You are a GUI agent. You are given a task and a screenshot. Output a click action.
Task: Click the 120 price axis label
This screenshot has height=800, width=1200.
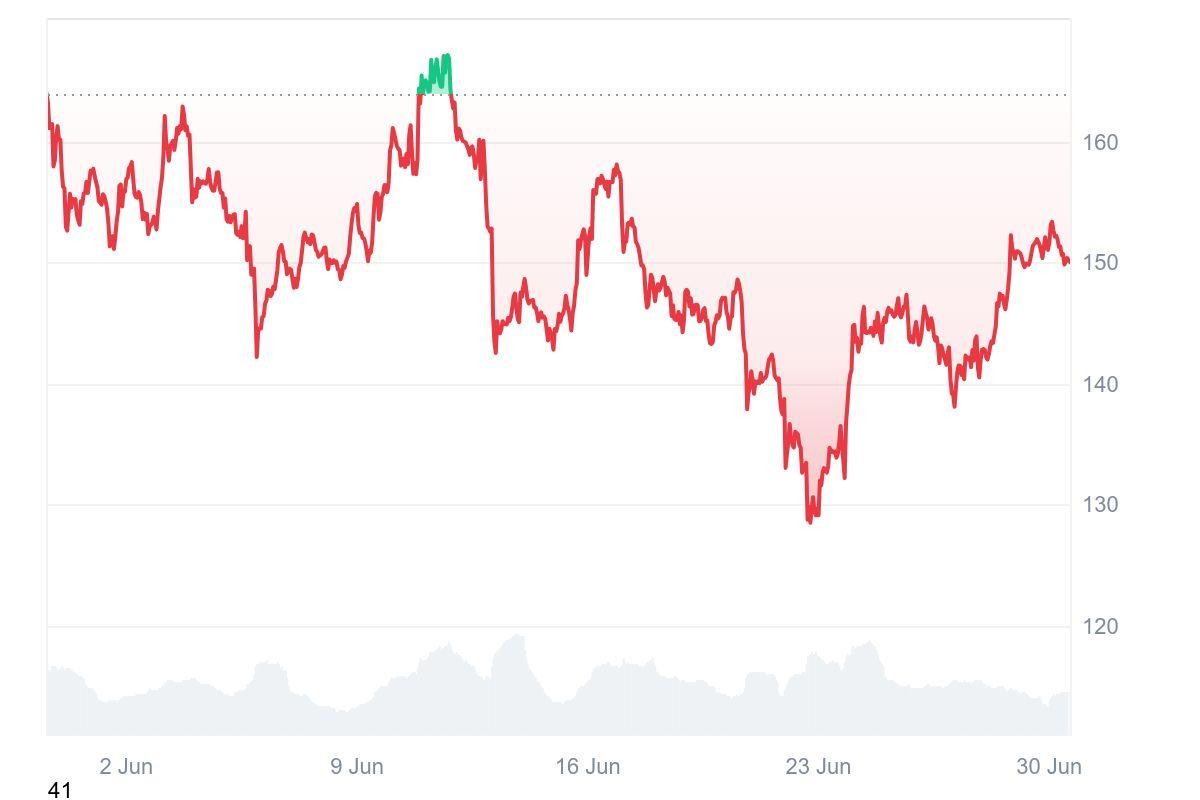point(1100,627)
